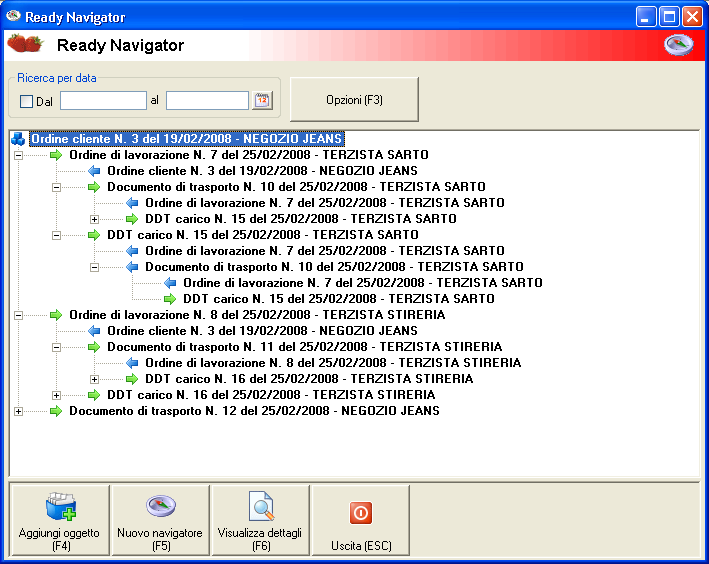
Task: Click blue arrow of Documento di trasporto N. 10
Action: click(x=132, y=267)
